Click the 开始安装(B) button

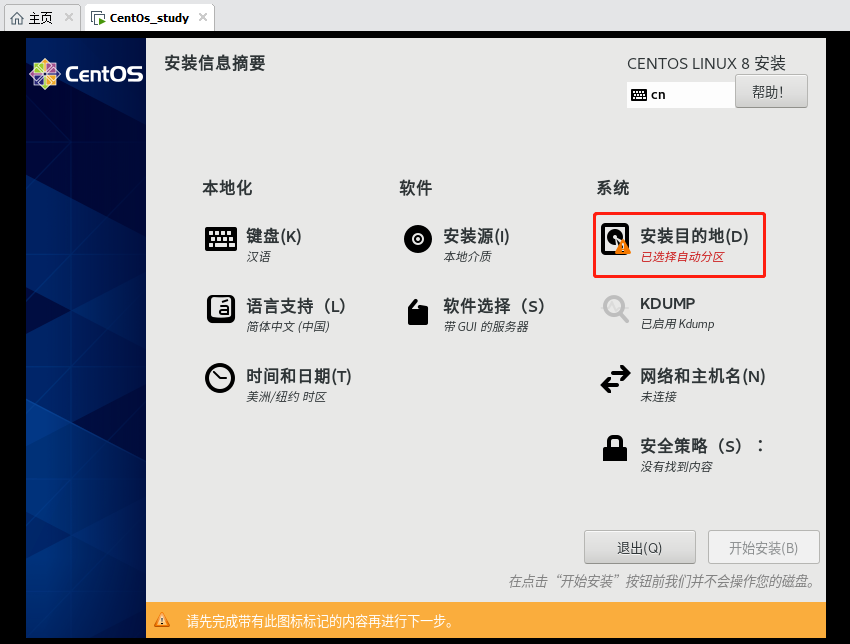tap(763, 547)
